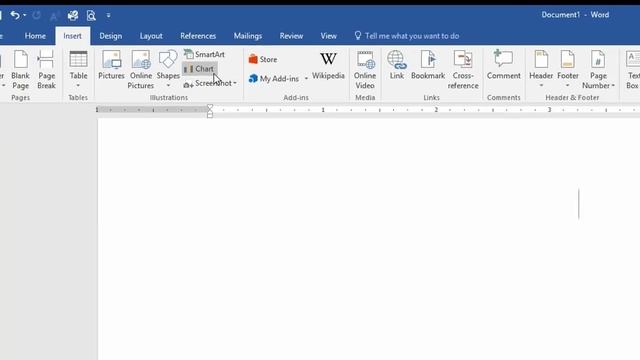Open the Screenshot dropdown
640x360 pixels.
click(210, 84)
